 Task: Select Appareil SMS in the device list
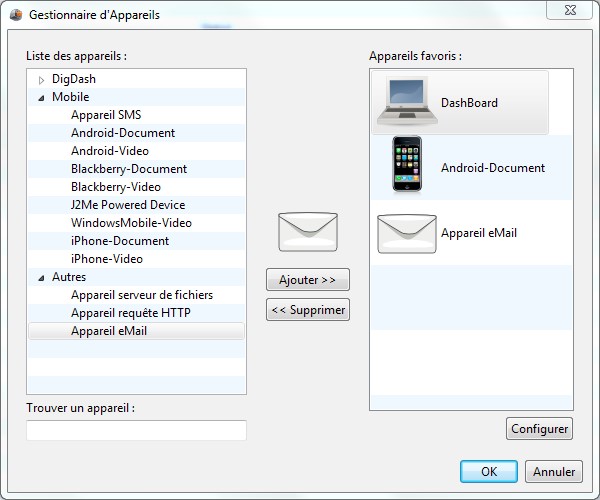tap(105, 115)
